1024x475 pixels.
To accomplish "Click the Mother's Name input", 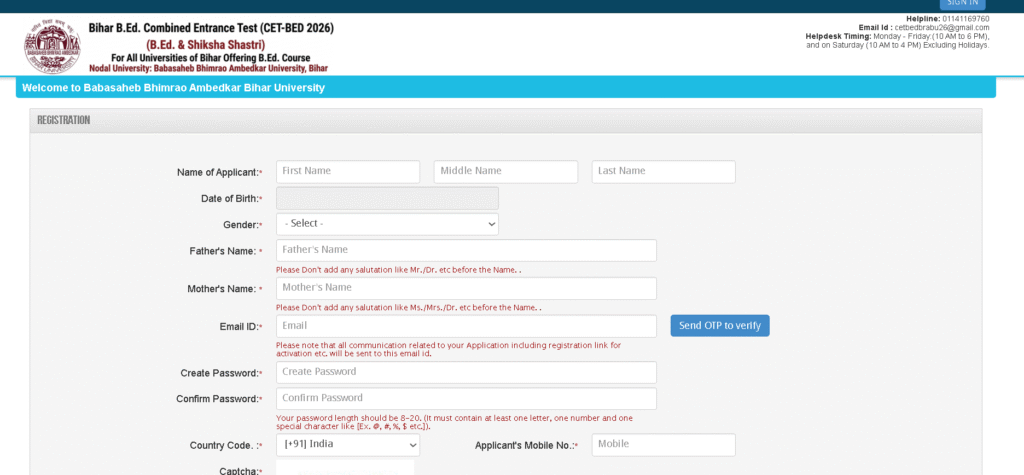I will (466, 288).
